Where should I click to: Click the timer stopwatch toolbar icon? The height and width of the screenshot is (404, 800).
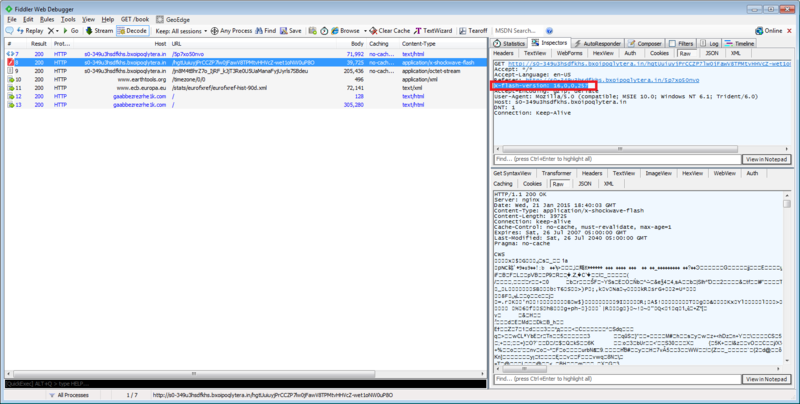click(324, 31)
